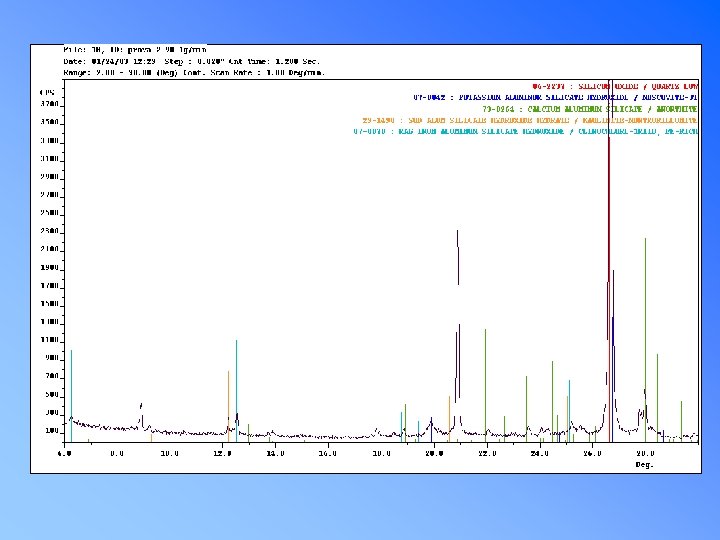Click the 14.0 label on x-axis
720x540 pixels.
pyautogui.click(x=275, y=454)
